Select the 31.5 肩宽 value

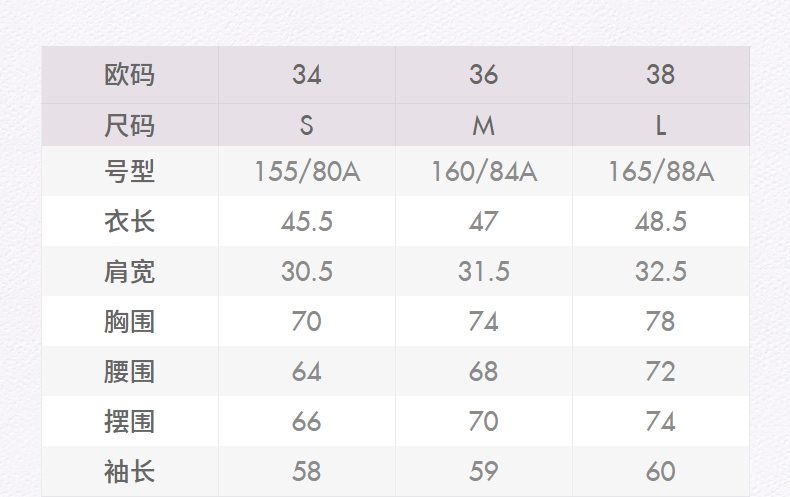pos(484,271)
